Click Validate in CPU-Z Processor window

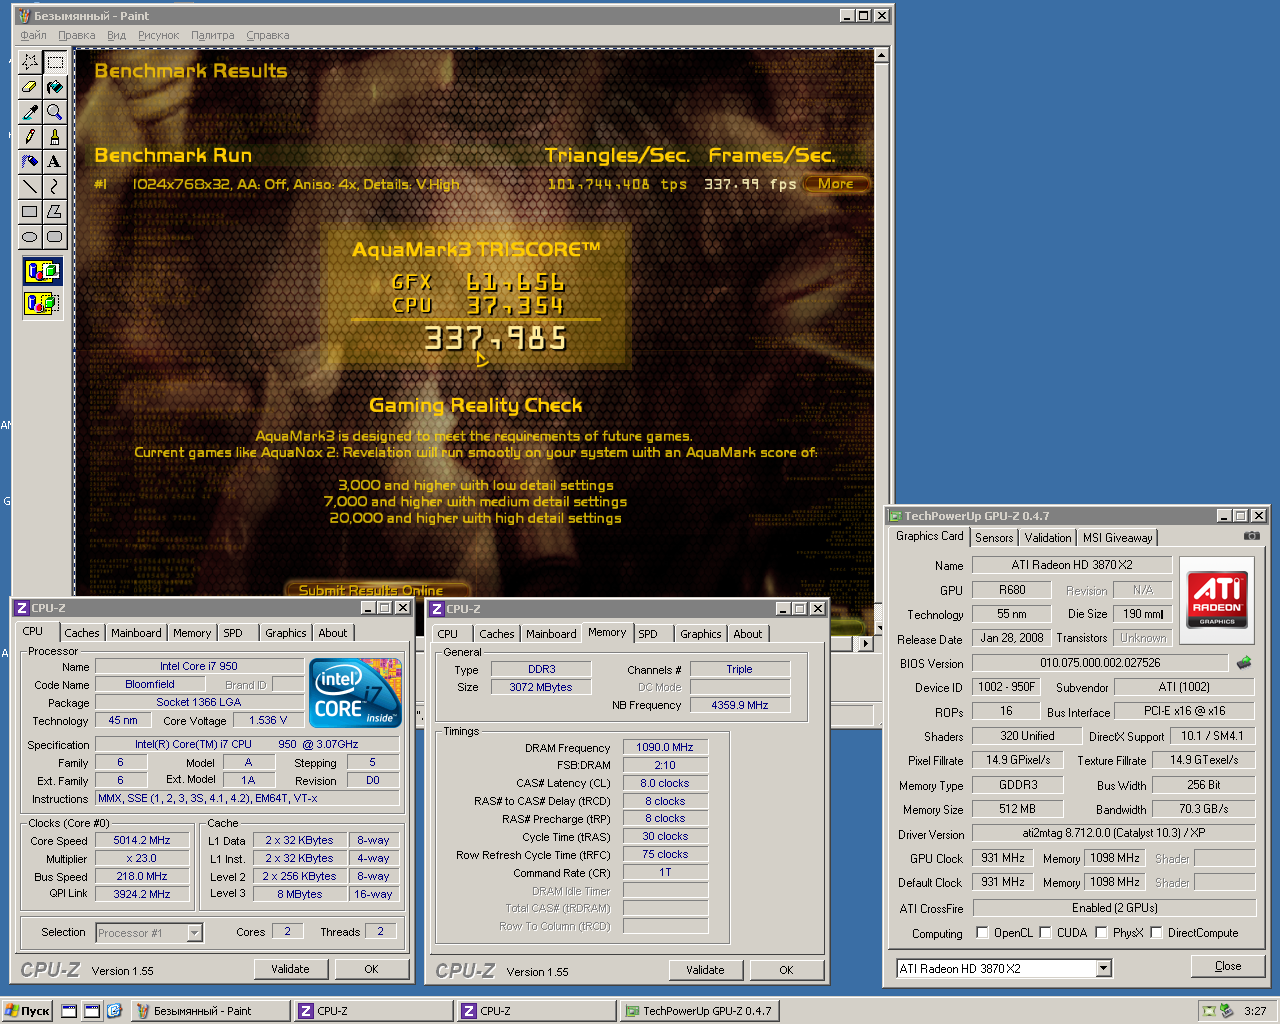pyautogui.click(x=290, y=969)
